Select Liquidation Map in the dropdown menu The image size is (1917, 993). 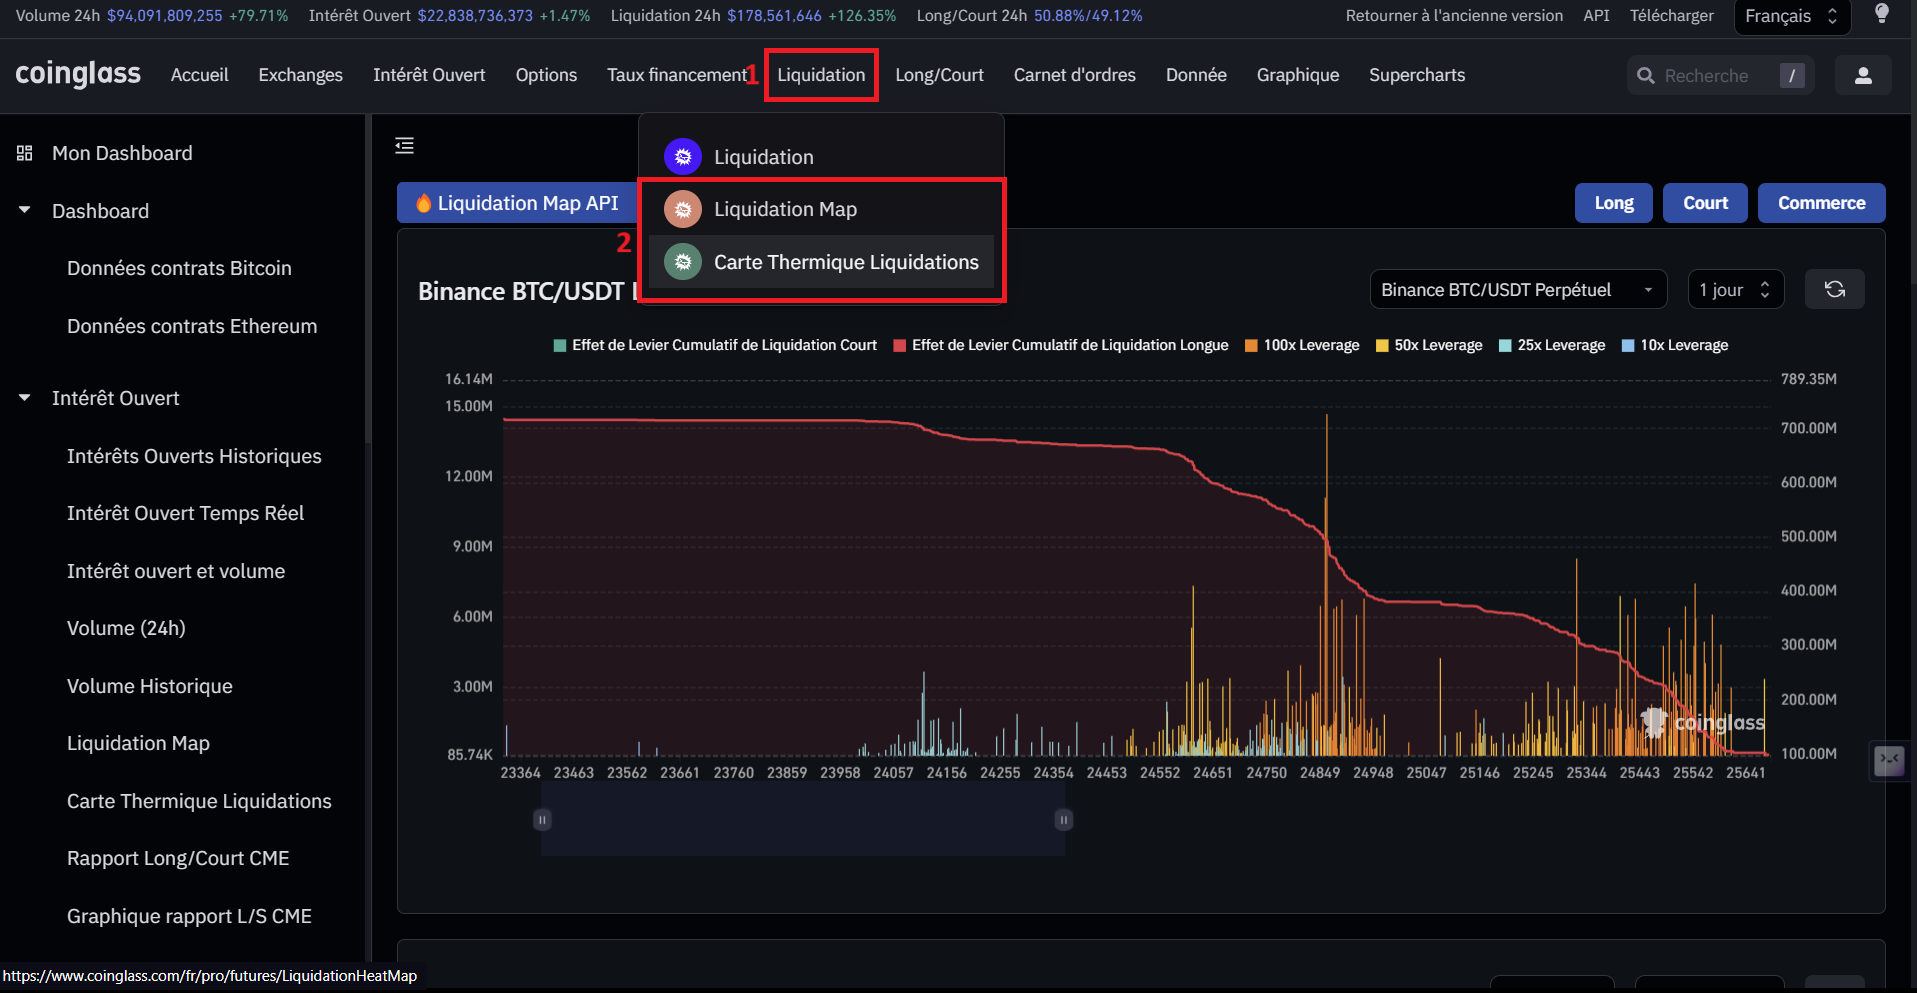click(821, 209)
